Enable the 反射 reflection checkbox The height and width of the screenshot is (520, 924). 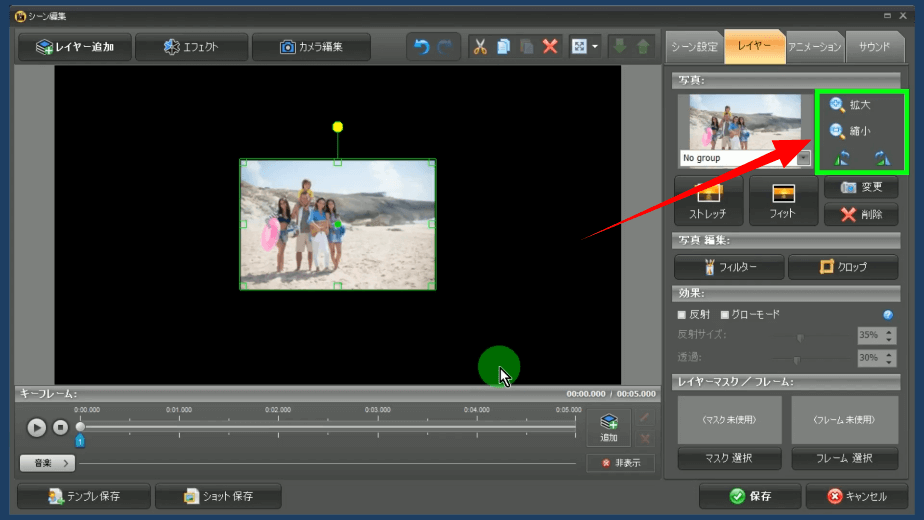[x=682, y=315]
